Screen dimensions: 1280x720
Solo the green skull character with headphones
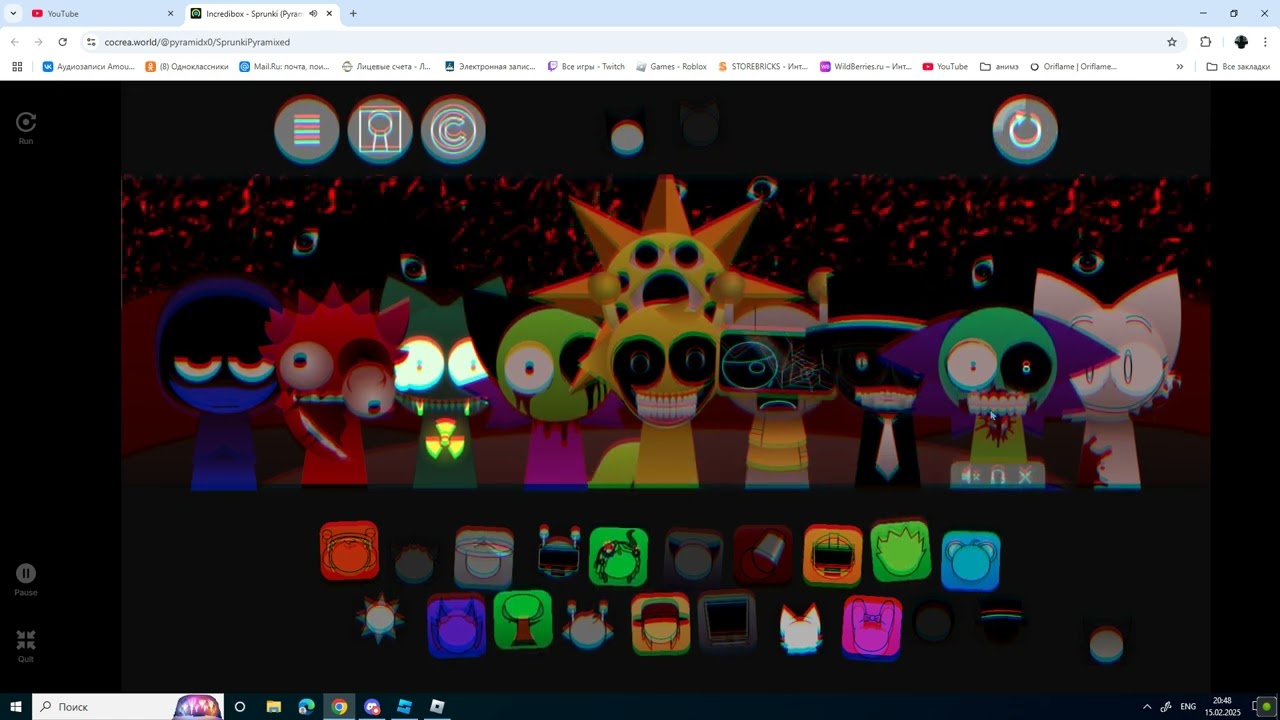click(997, 477)
